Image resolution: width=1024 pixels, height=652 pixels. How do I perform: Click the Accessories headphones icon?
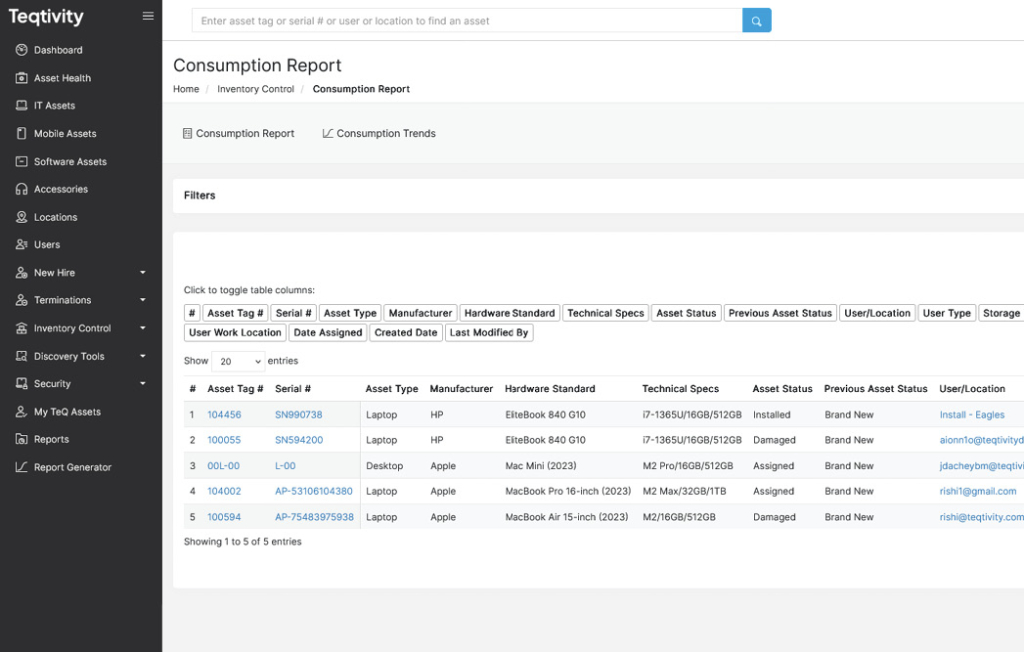coord(22,189)
